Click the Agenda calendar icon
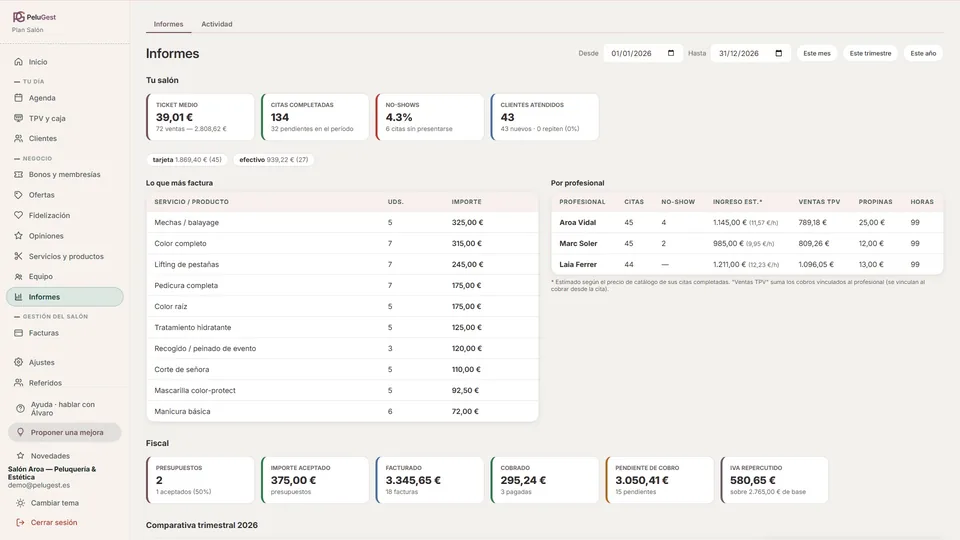Image resolution: width=960 pixels, height=540 pixels. coord(18,98)
